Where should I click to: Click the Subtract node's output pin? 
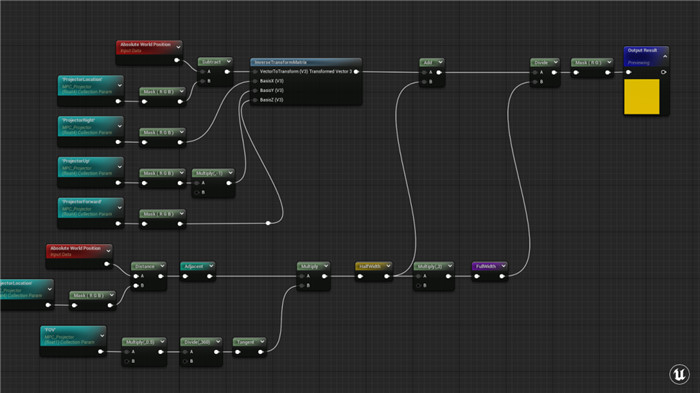227,71
